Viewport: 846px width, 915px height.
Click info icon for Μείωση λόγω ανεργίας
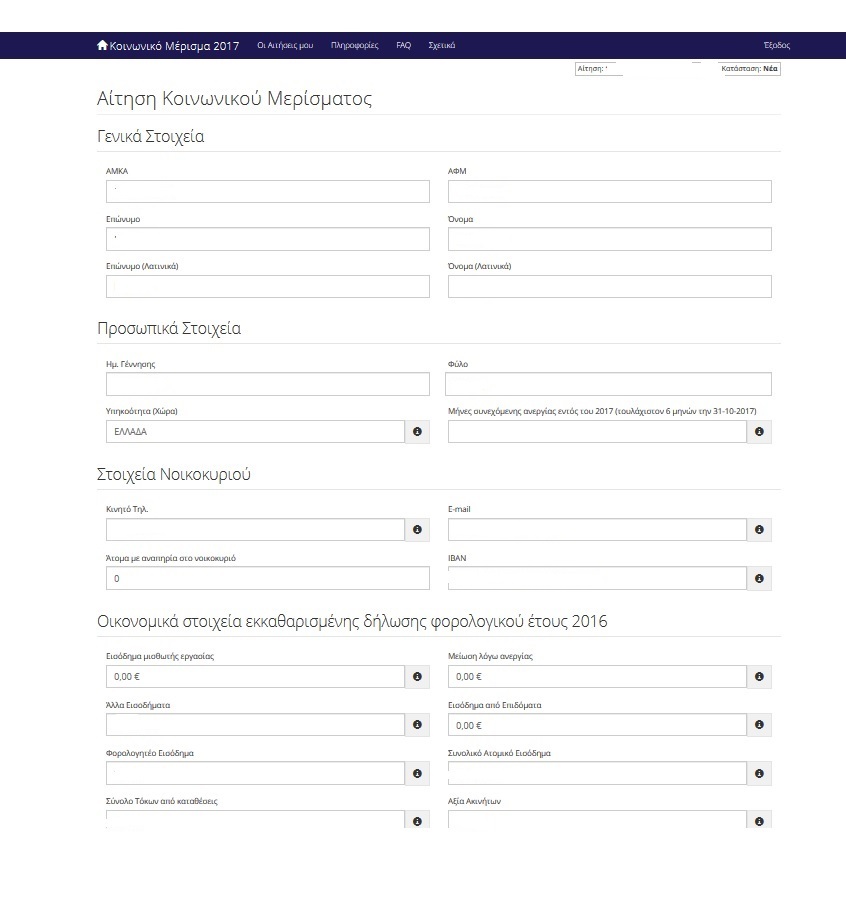[759, 677]
